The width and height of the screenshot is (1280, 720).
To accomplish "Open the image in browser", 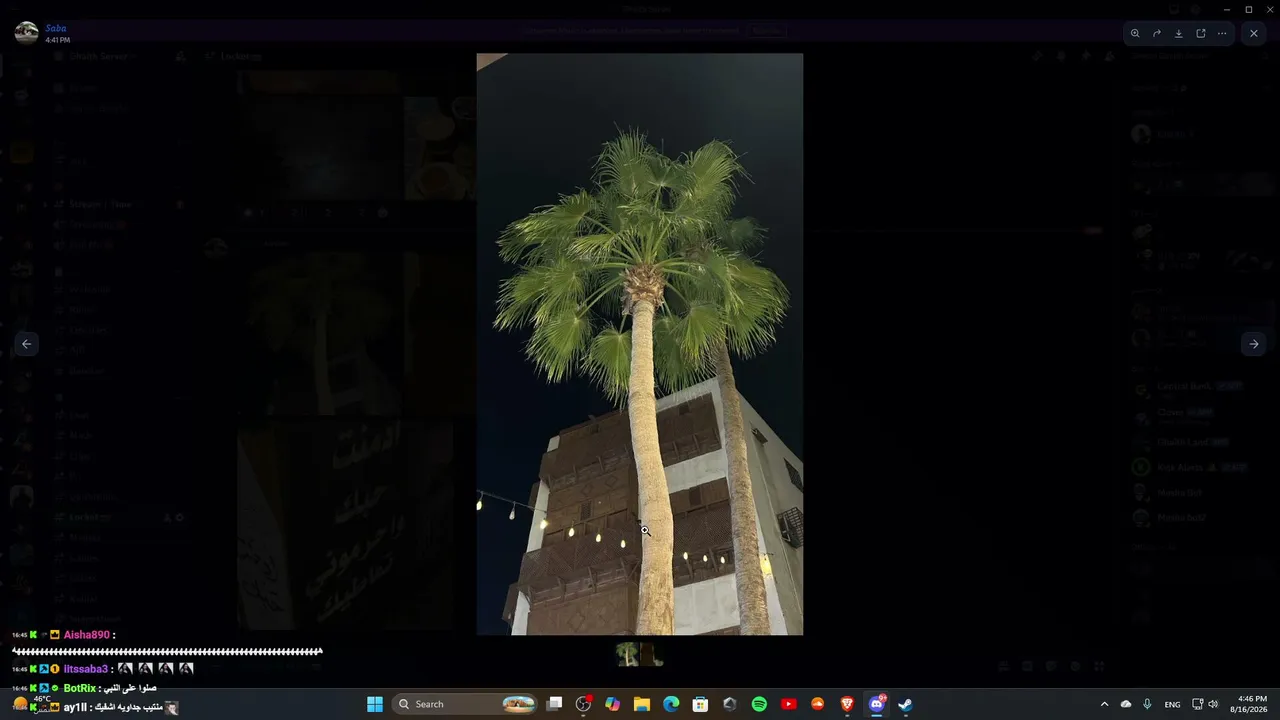I will point(1201,33).
